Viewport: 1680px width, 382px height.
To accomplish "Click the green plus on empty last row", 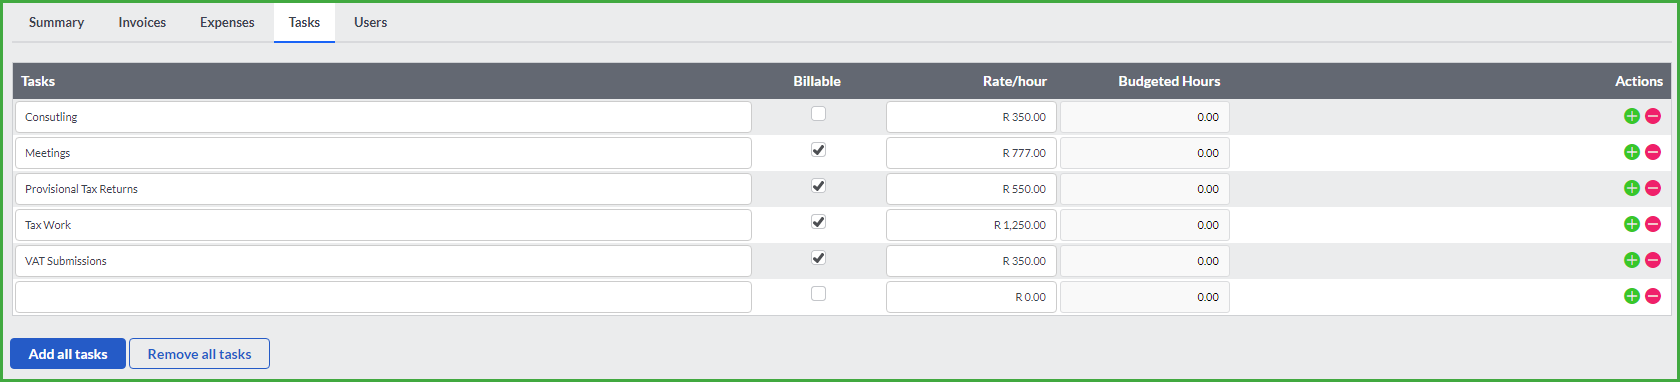I will [x=1632, y=296].
